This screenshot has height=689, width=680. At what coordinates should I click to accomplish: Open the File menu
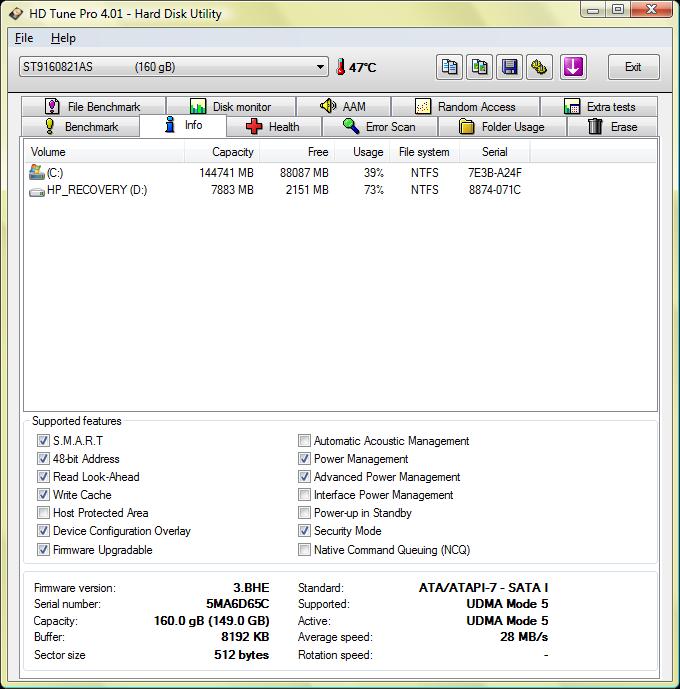tap(24, 38)
